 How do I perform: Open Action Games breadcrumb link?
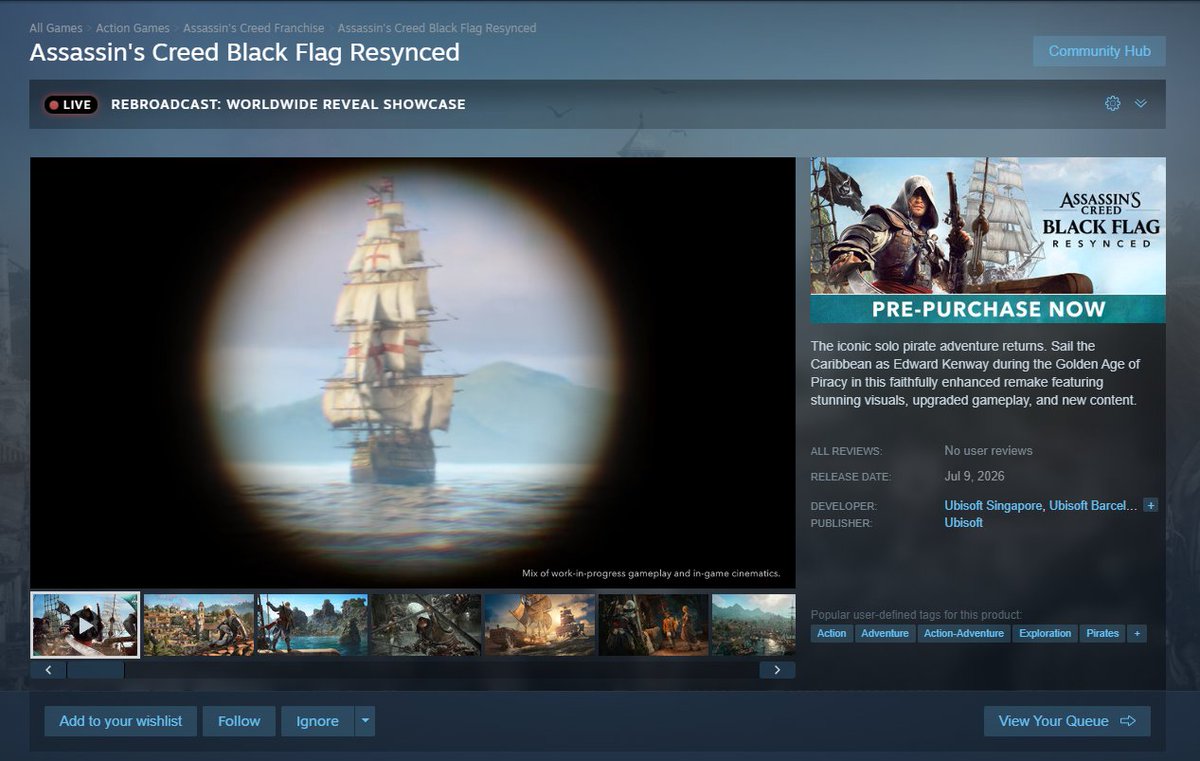(x=133, y=28)
